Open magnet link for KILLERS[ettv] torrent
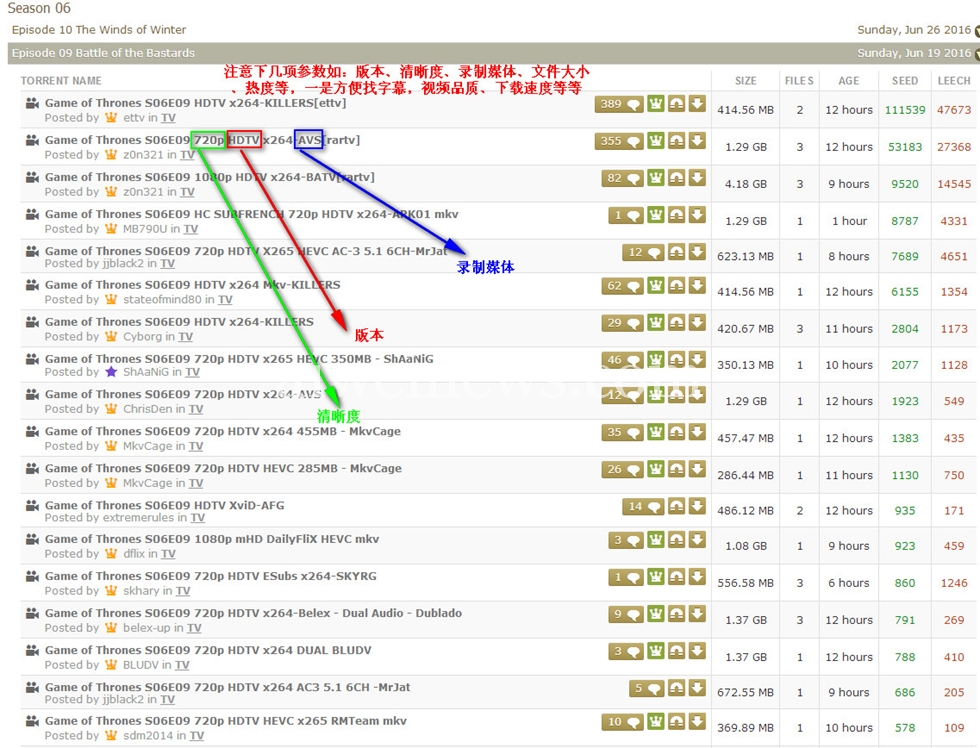This screenshot has height=748, width=980. [676, 104]
